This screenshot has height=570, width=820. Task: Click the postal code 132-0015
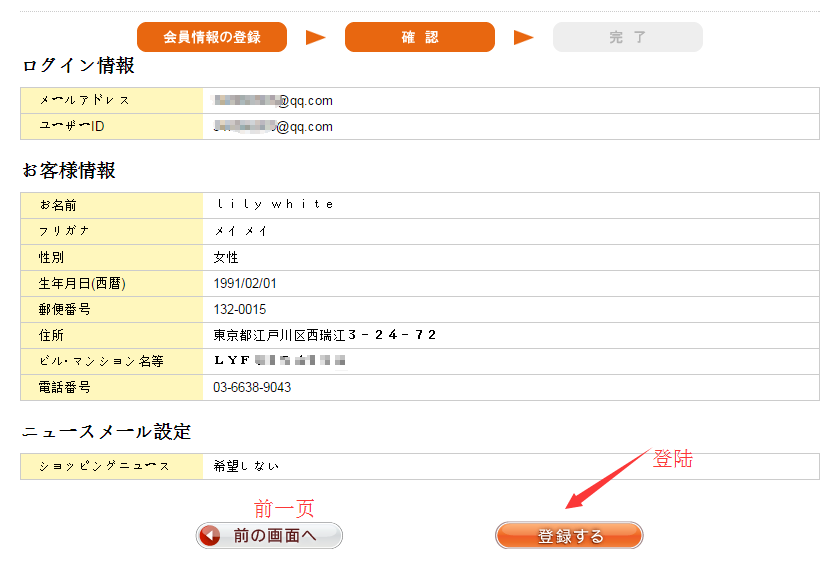[x=240, y=309]
